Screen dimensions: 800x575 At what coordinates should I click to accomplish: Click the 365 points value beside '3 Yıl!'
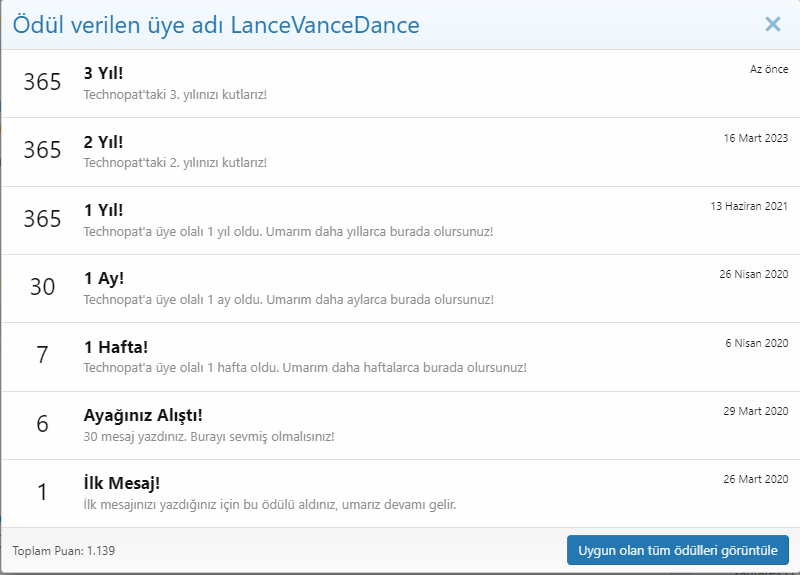42,82
